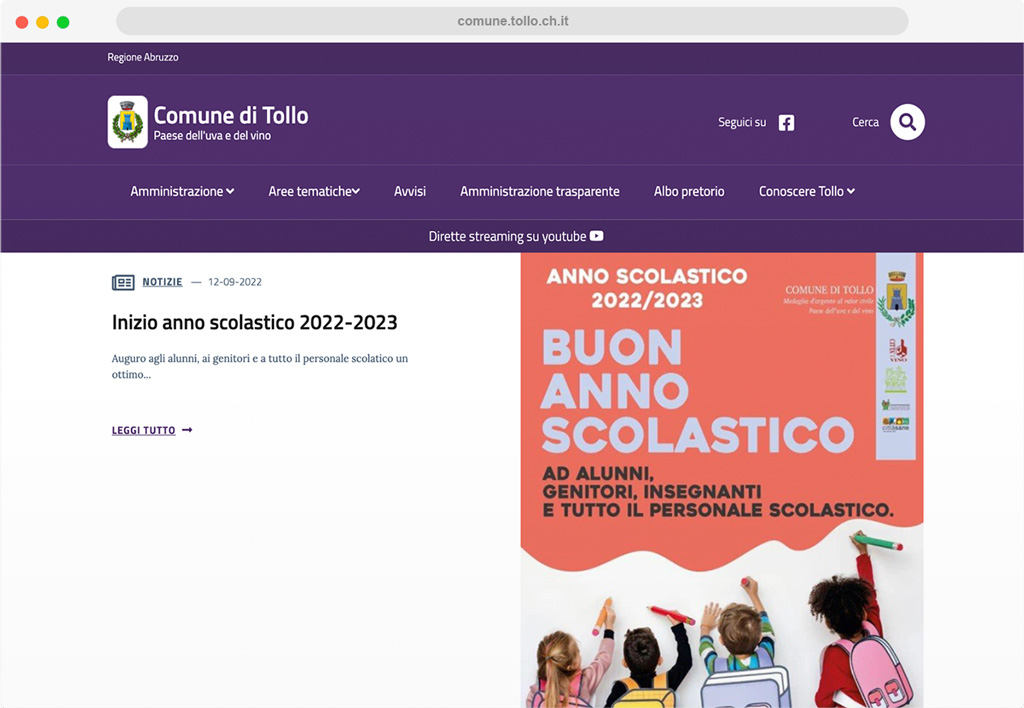Click the Regione Abruzzo link
Image resolution: width=1024 pixels, height=708 pixels.
point(143,58)
